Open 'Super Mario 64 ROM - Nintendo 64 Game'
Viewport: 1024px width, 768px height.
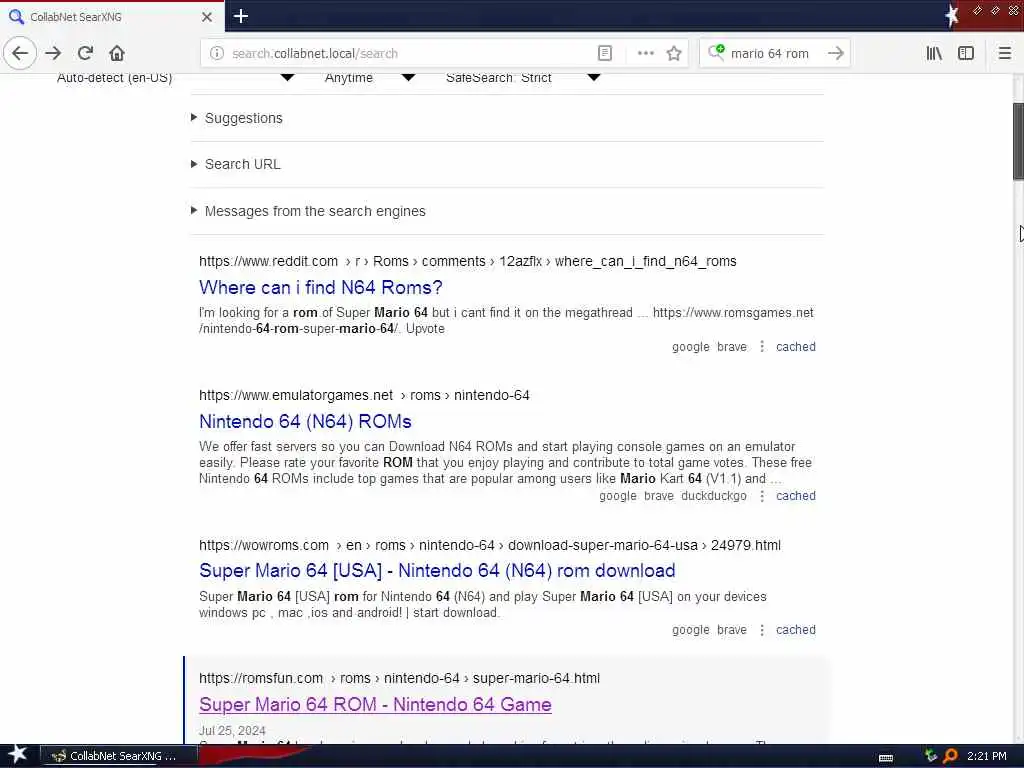[376, 705]
